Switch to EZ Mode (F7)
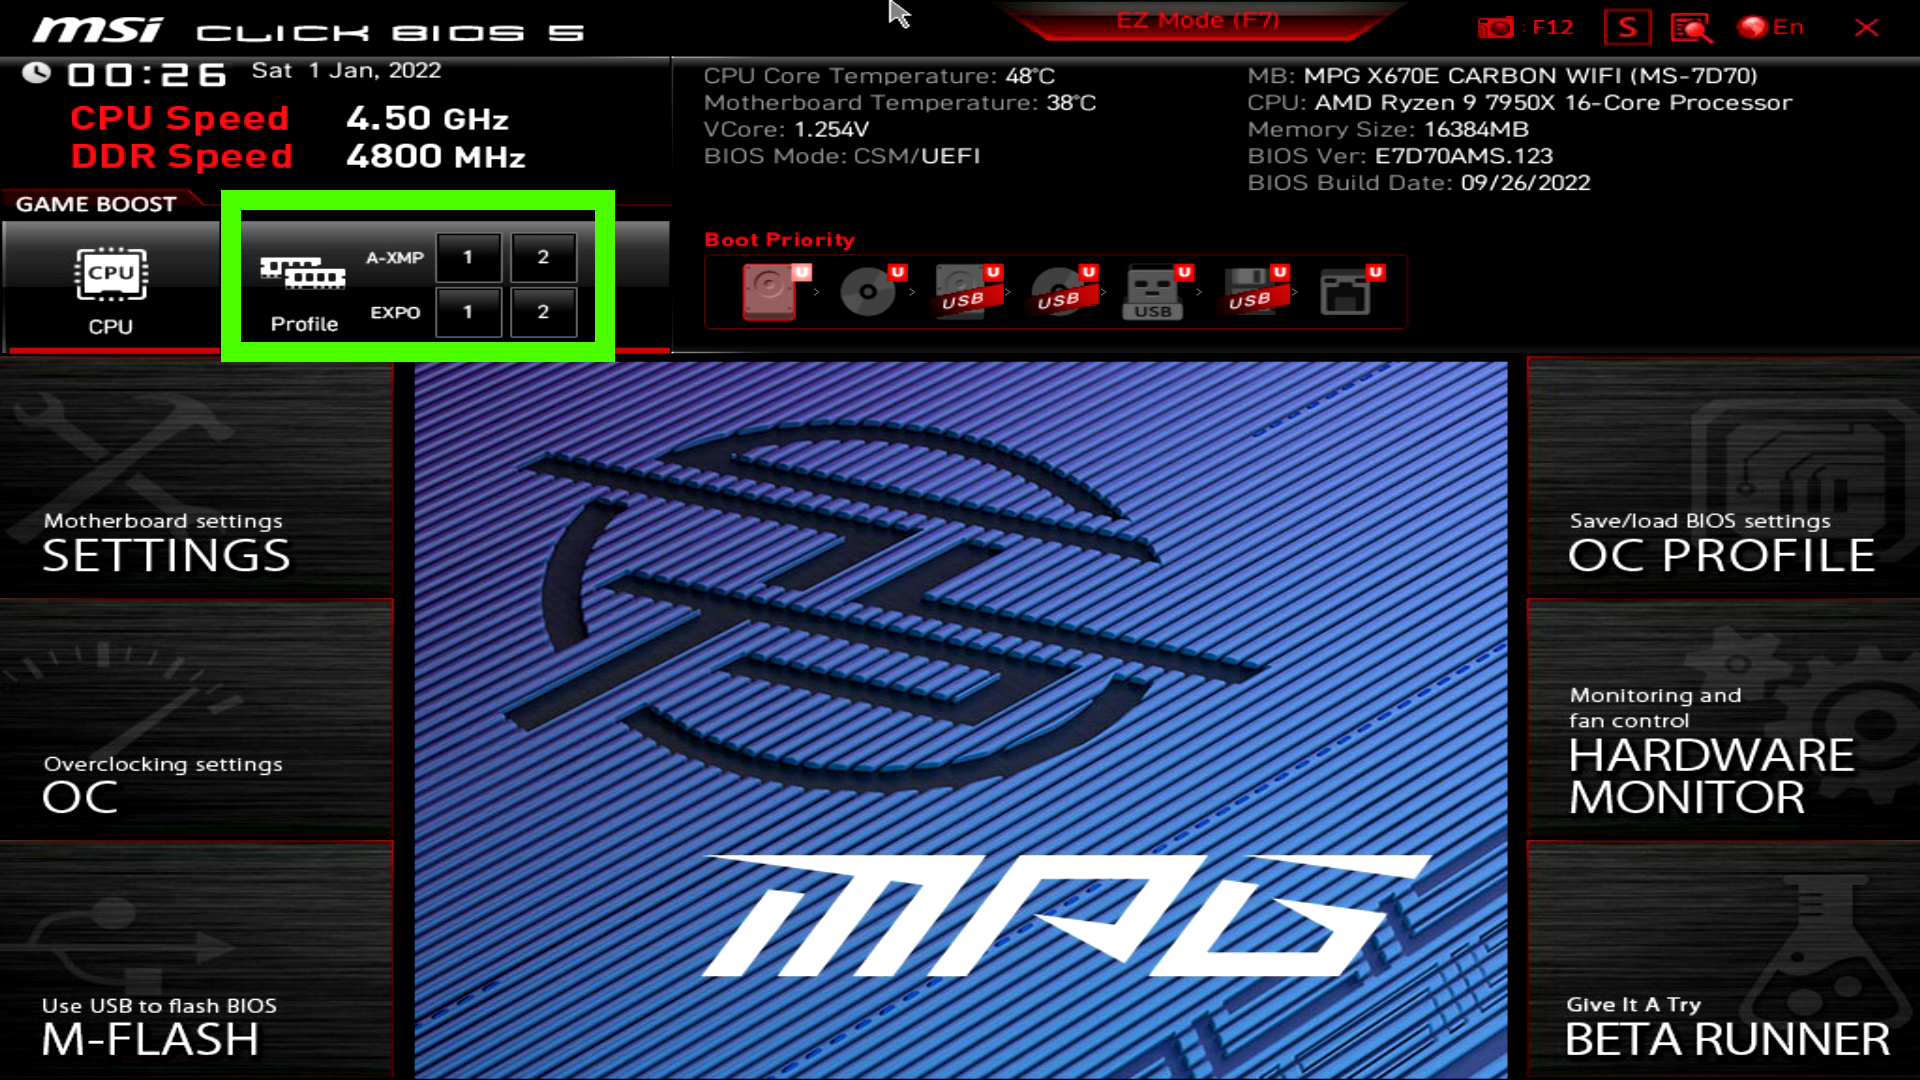Viewport: 1920px width, 1080px height. 1197,21
